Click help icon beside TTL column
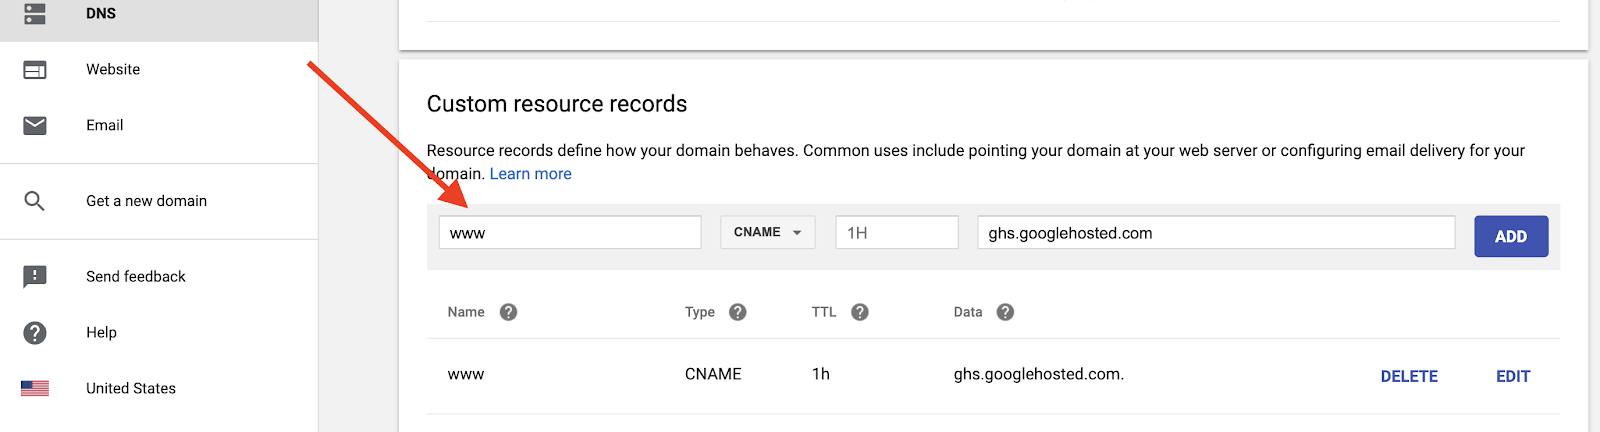The image size is (1600, 432). point(860,312)
